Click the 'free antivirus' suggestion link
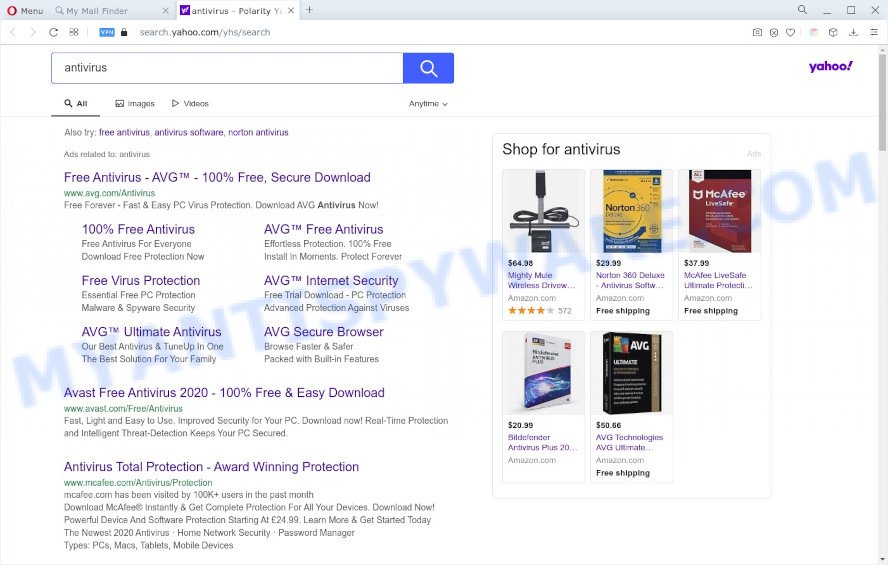 (x=124, y=132)
